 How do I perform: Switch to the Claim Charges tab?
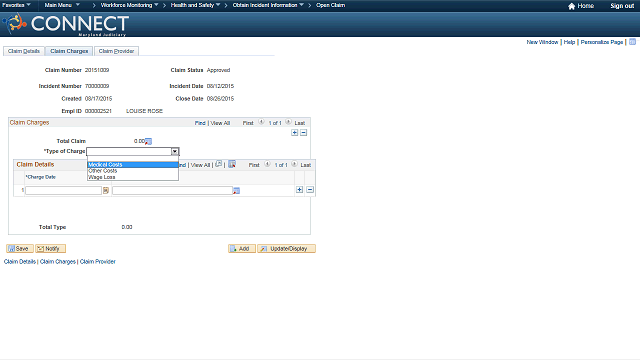tap(69, 51)
